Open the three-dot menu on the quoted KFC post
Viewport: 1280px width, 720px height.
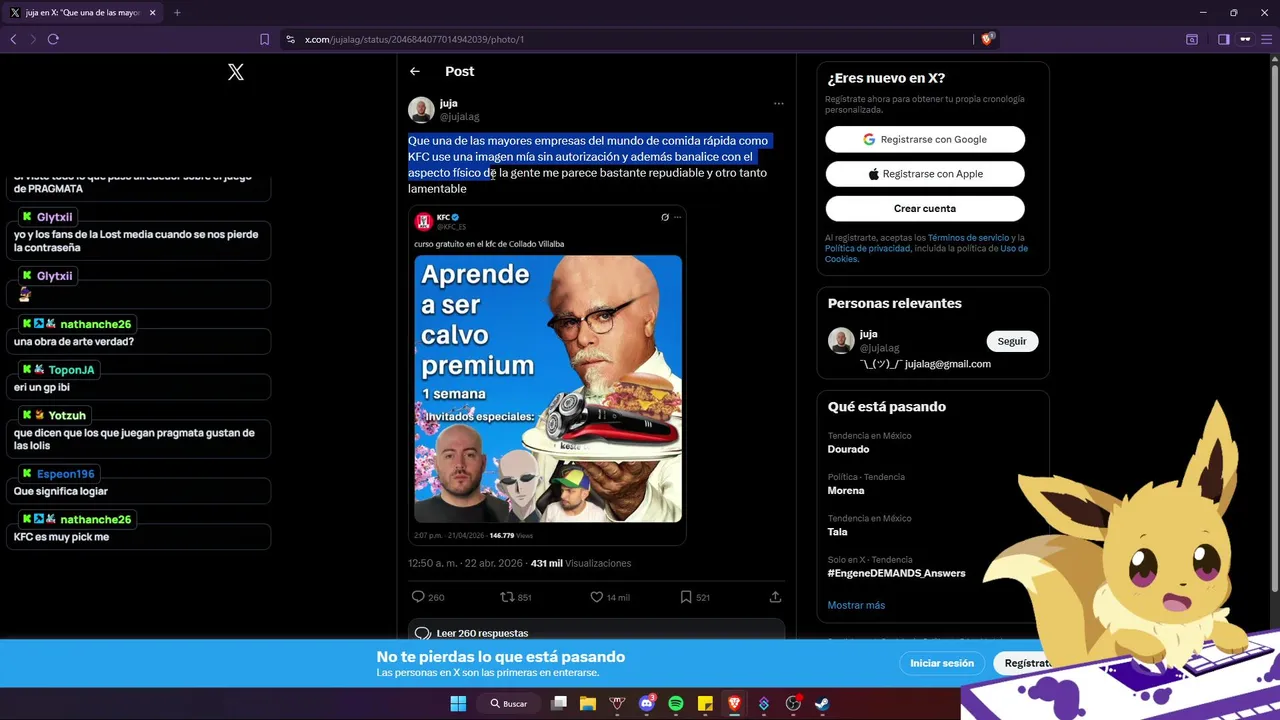point(677,217)
